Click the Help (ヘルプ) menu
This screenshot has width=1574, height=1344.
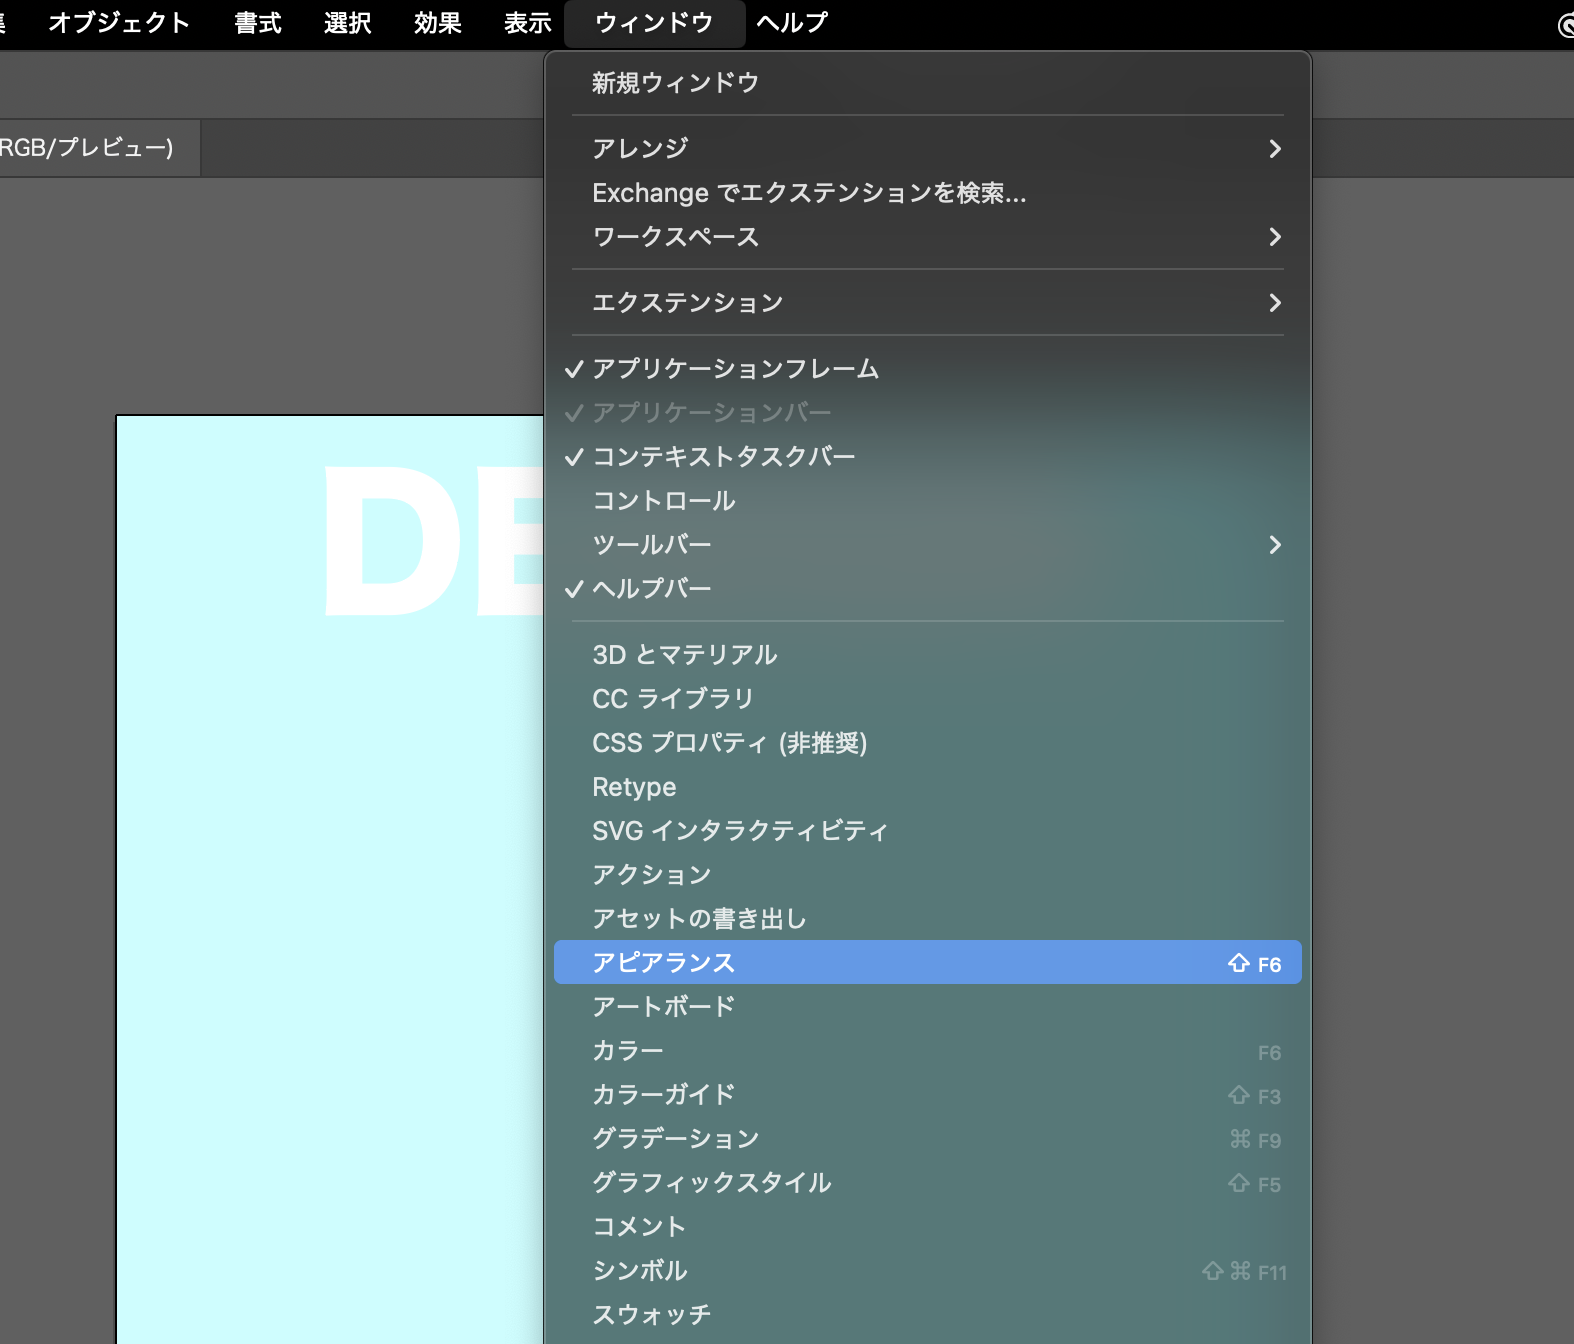click(x=792, y=23)
